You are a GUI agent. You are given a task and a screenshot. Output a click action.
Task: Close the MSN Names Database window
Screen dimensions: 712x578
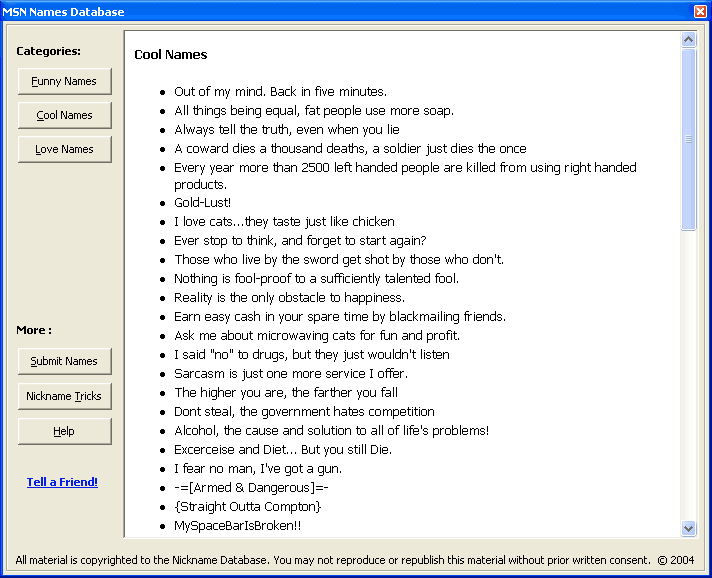click(700, 12)
